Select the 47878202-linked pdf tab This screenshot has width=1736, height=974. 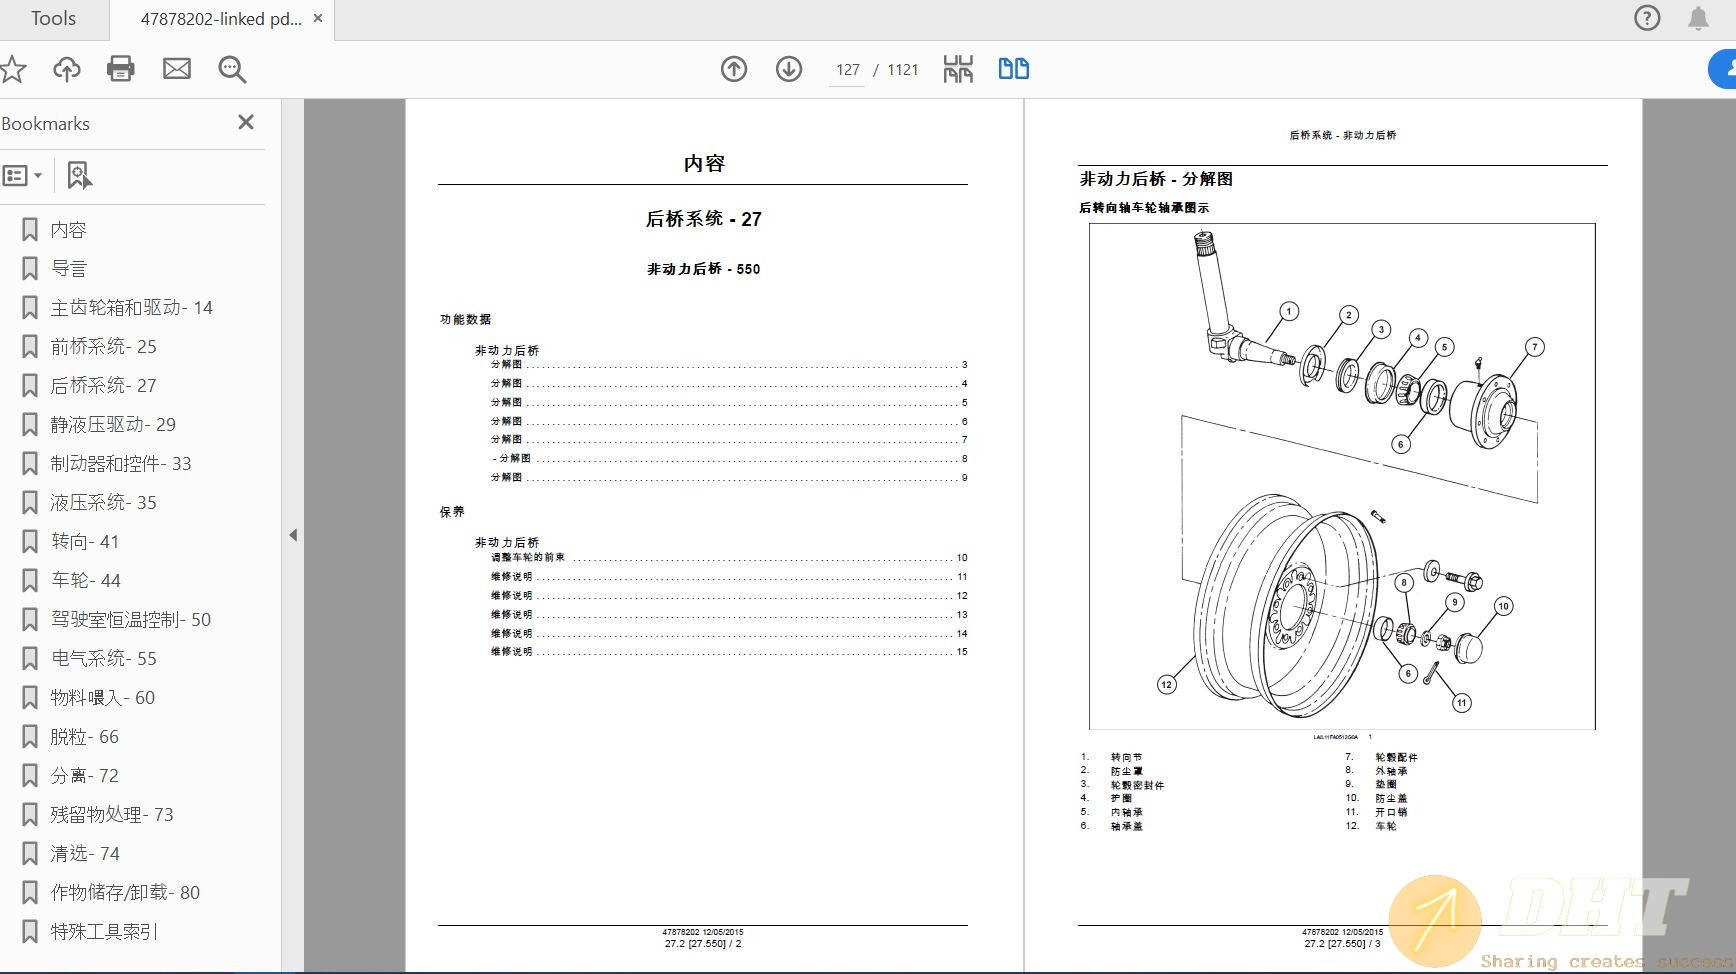click(220, 18)
